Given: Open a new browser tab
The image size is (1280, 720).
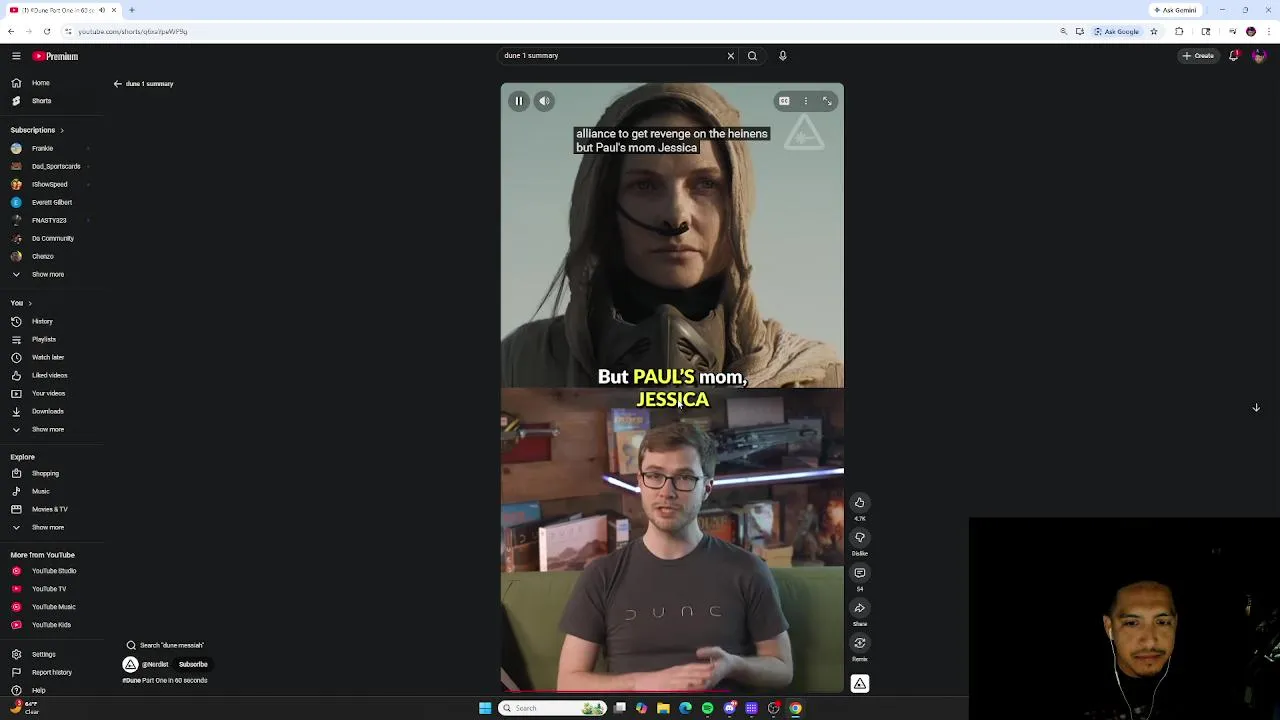Looking at the screenshot, I should click(131, 10).
